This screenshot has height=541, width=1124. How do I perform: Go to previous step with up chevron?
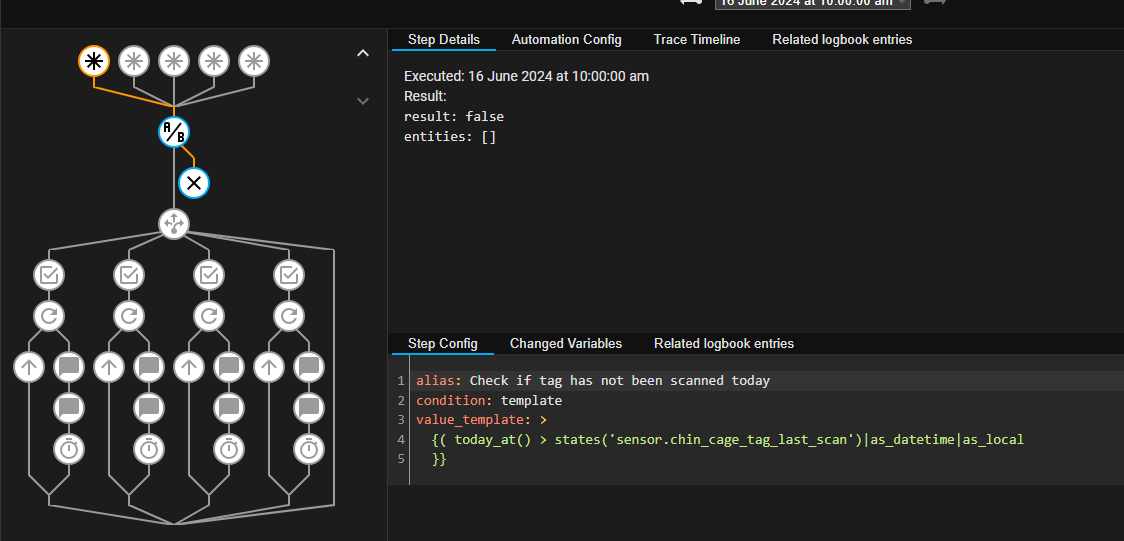tap(363, 54)
